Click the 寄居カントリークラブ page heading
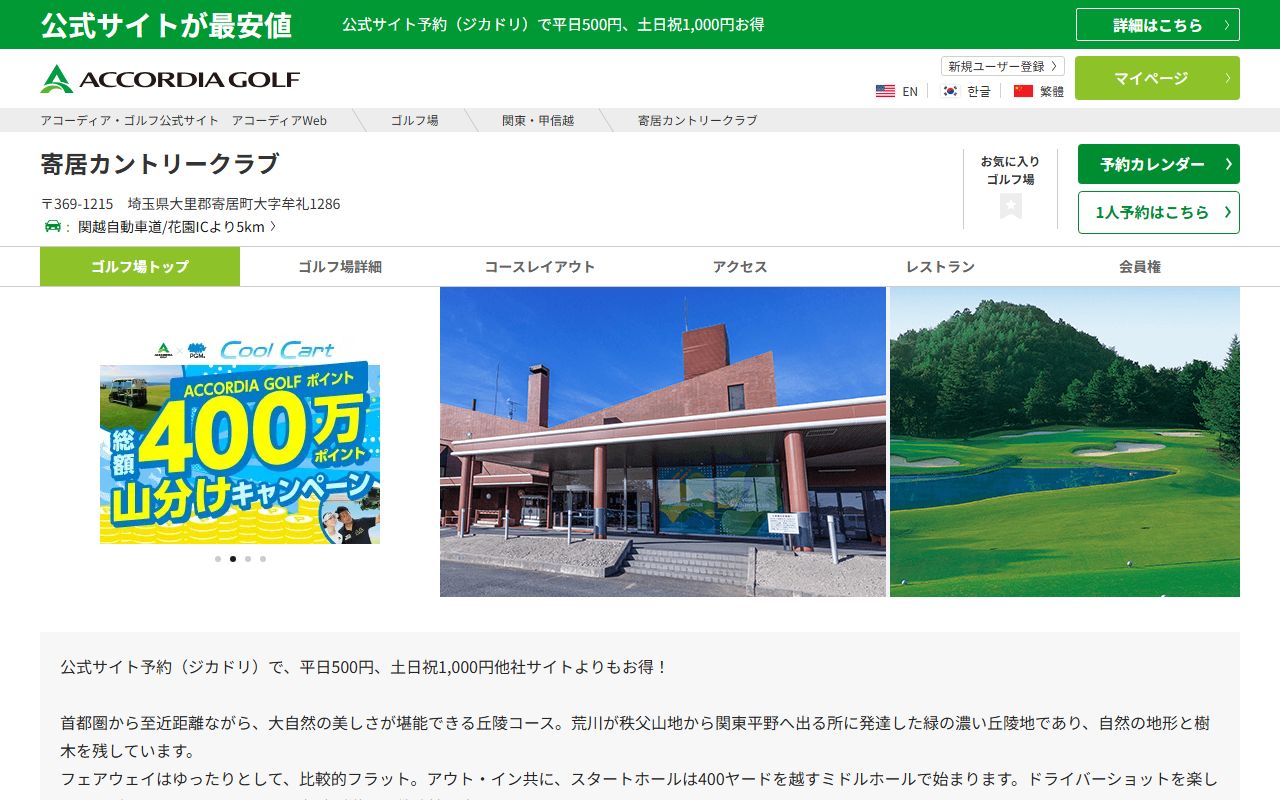The width and height of the screenshot is (1280, 800). [160, 164]
